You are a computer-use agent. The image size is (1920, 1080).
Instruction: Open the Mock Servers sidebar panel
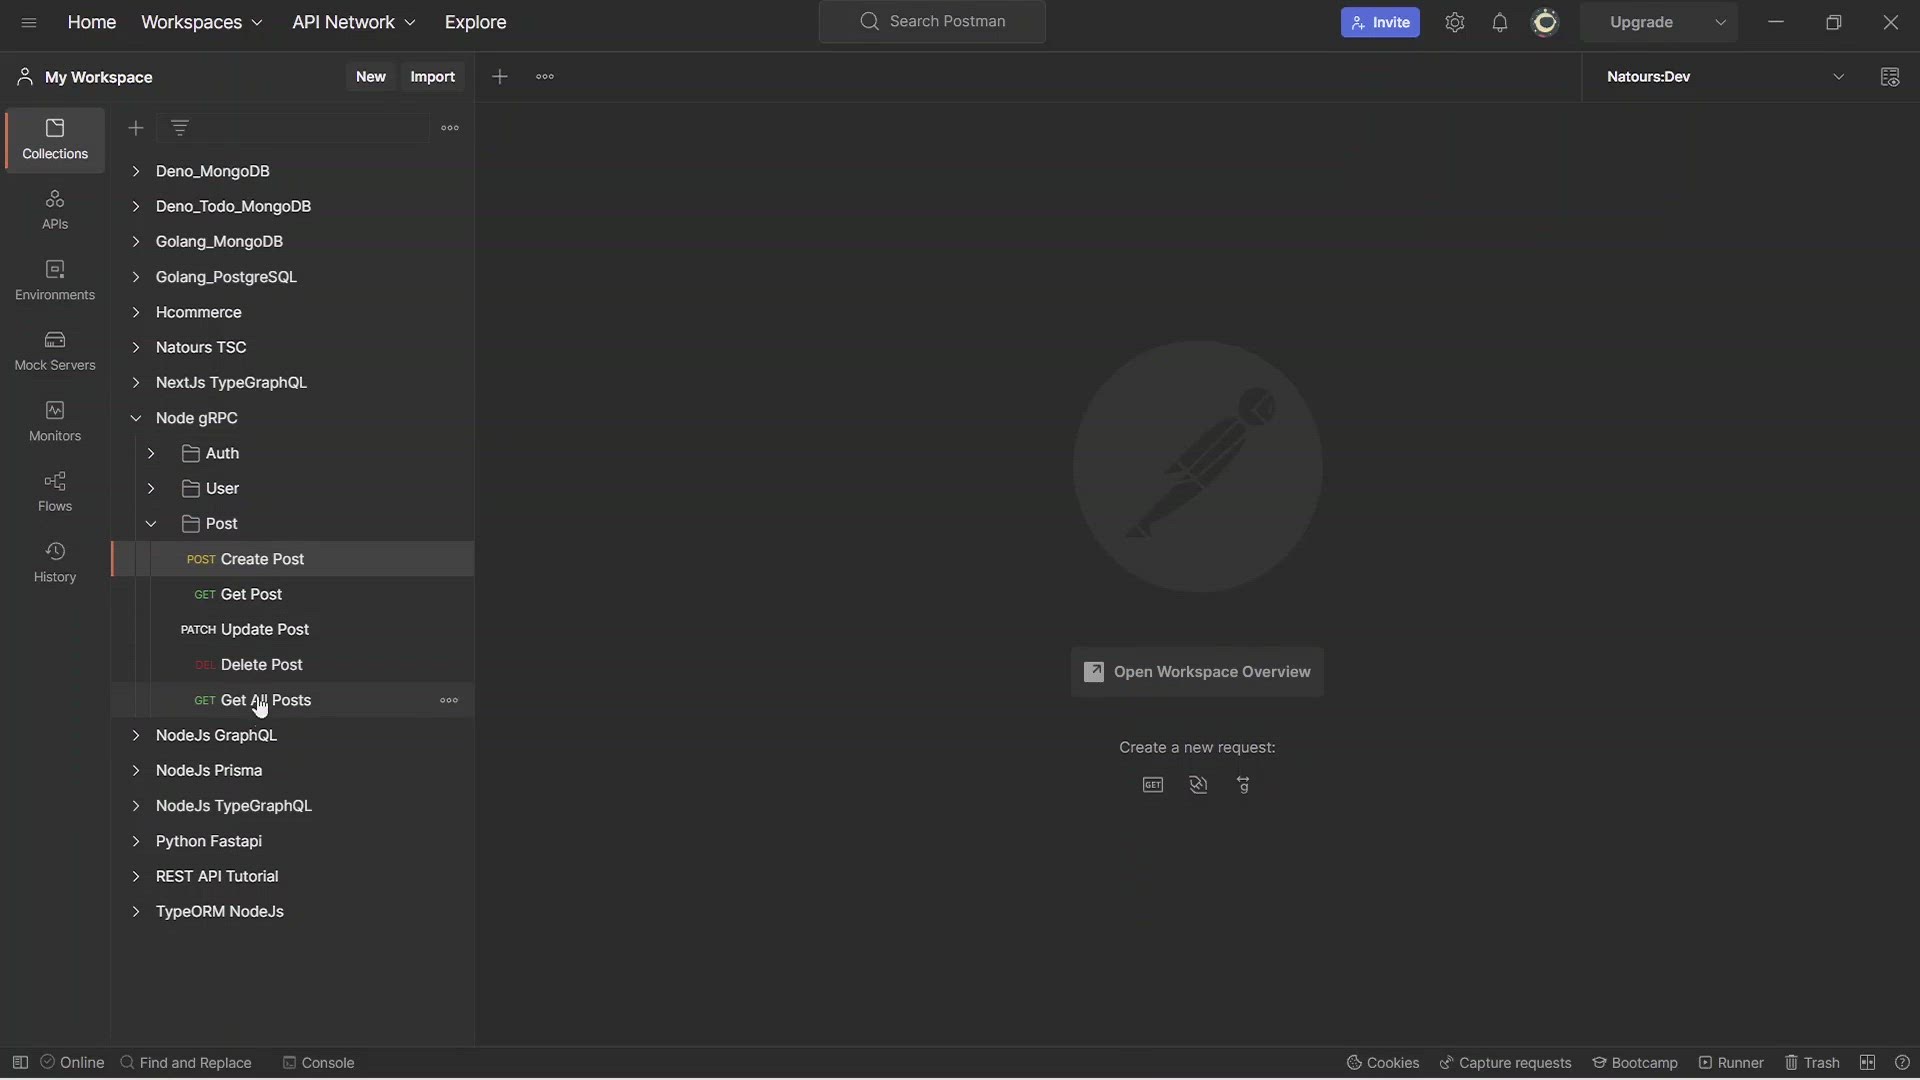pos(55,351)
